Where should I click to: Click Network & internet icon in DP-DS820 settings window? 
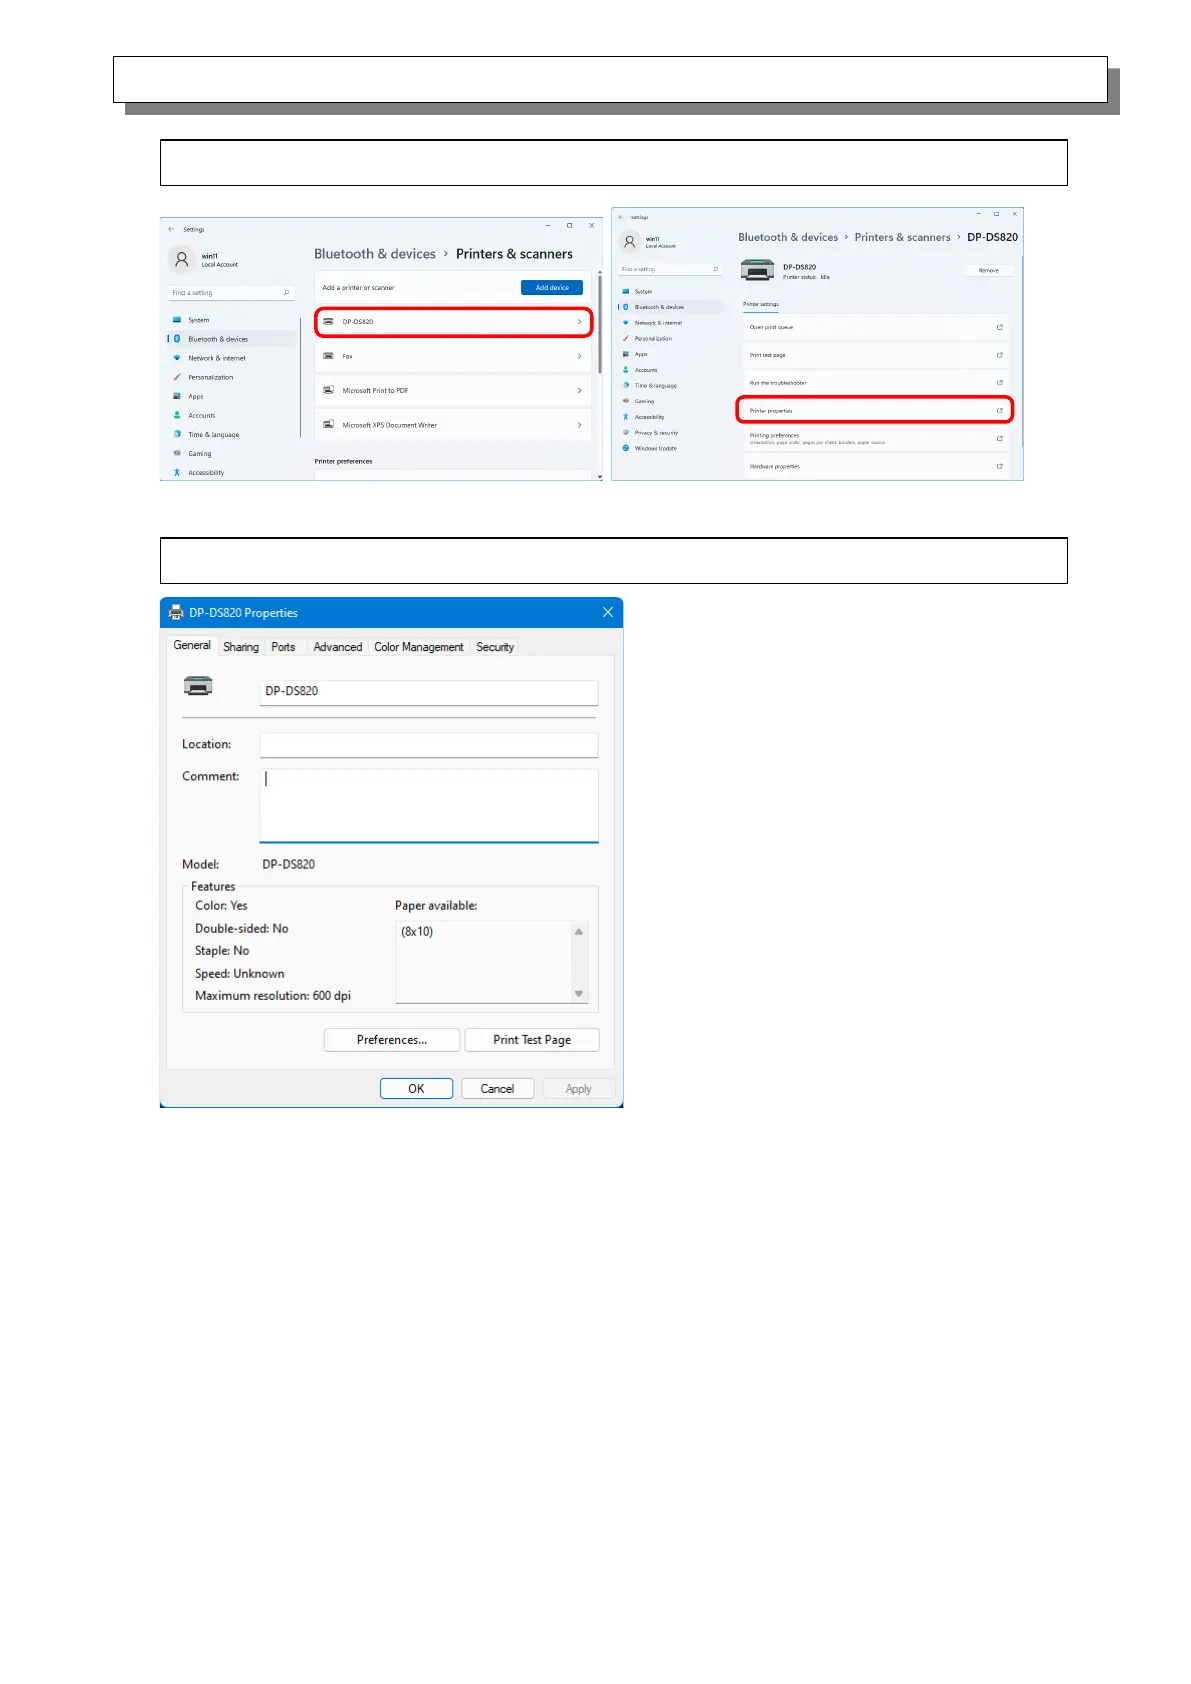coord(626,323)
